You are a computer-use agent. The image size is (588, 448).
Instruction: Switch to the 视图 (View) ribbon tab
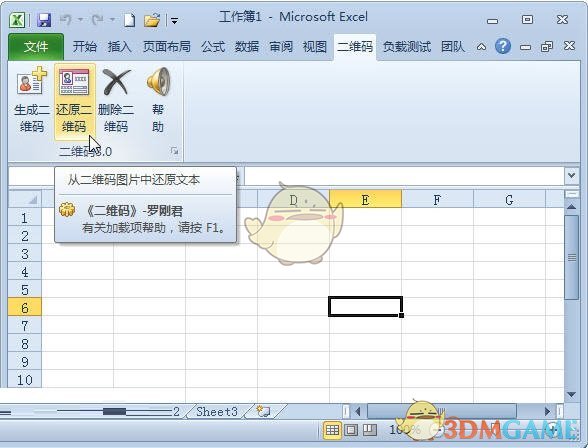coord(315,47)
